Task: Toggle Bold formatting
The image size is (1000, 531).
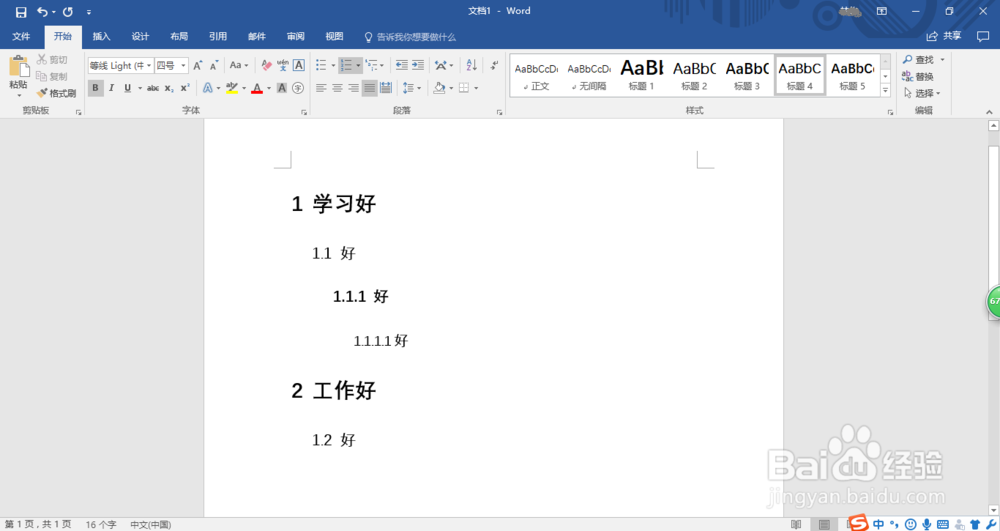Action: (96, 88)
